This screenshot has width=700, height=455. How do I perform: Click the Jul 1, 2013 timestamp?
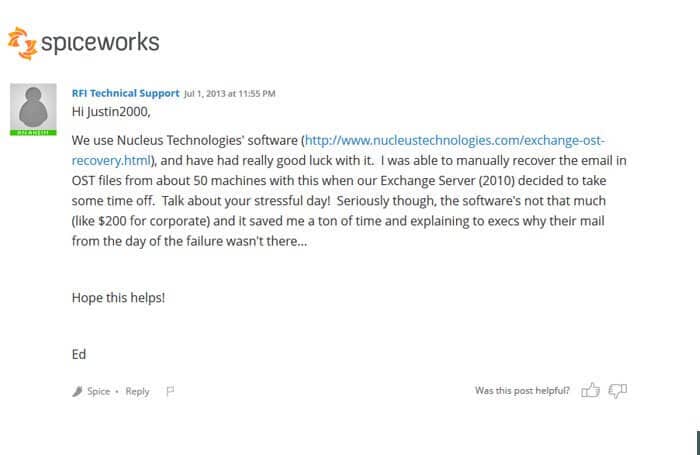pyautogui.click(x=229, y=94)
